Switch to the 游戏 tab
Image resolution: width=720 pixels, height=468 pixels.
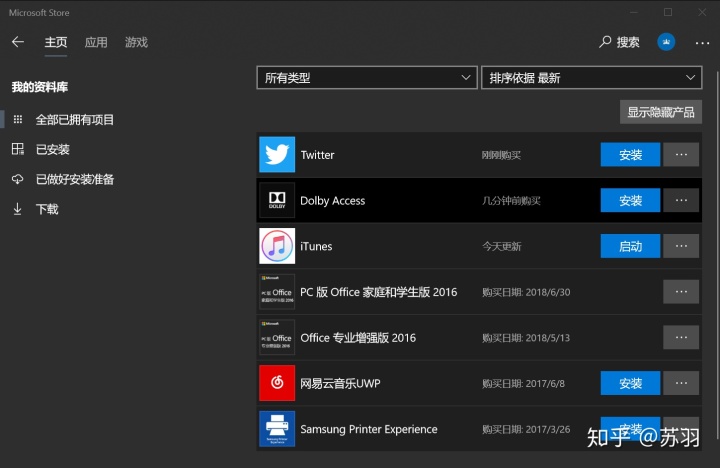click(136, 42)
